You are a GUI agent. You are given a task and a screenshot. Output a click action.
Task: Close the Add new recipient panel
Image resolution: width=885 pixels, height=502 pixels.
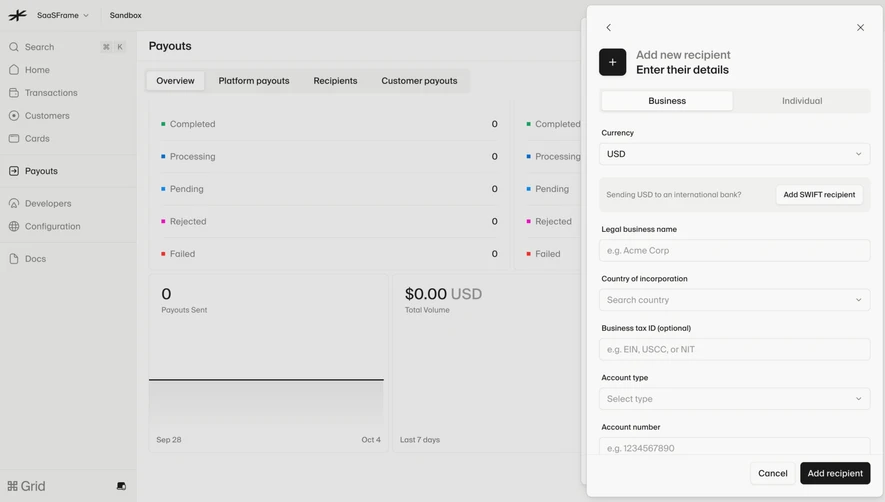coord(860,27)
